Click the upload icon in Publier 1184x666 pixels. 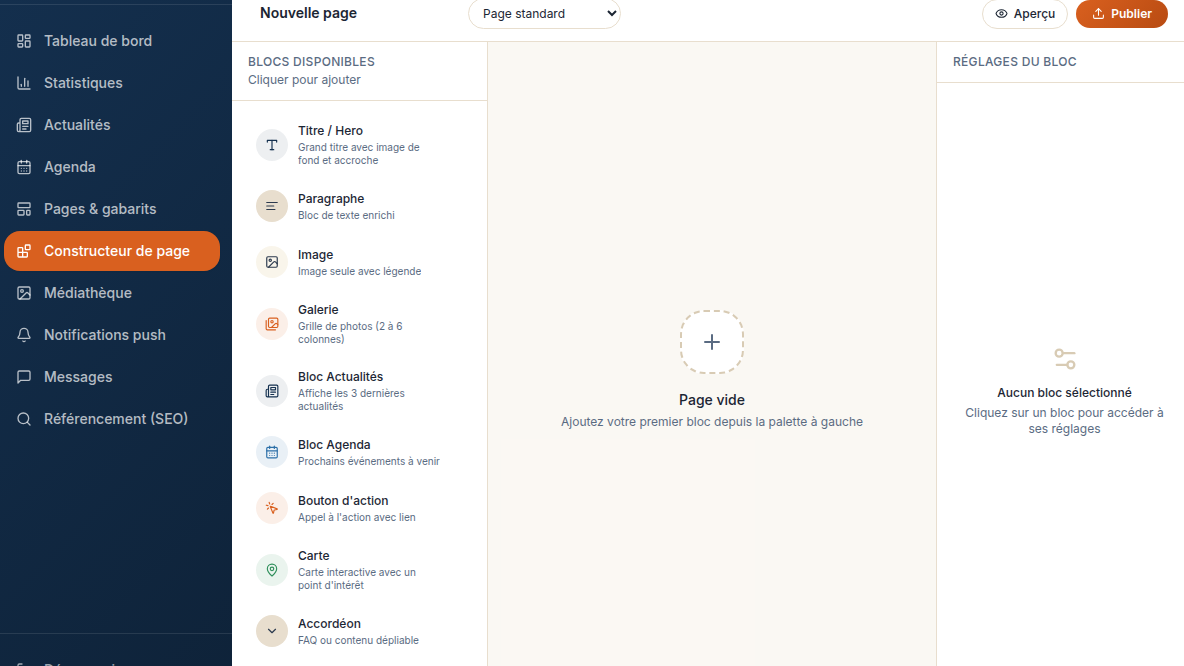1099,14
